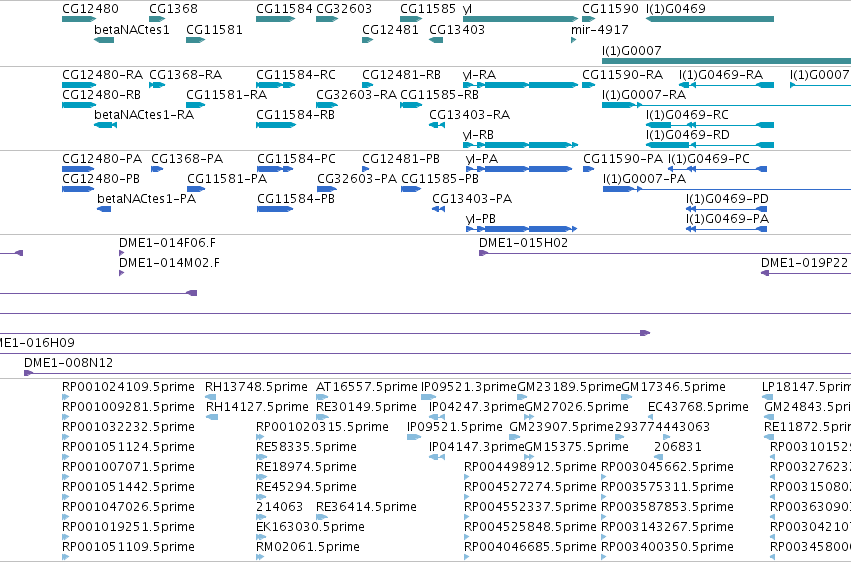Click the GM23907.5prime EST label
851x562 pixels.
pyautogui.click(x=561, y=427)
